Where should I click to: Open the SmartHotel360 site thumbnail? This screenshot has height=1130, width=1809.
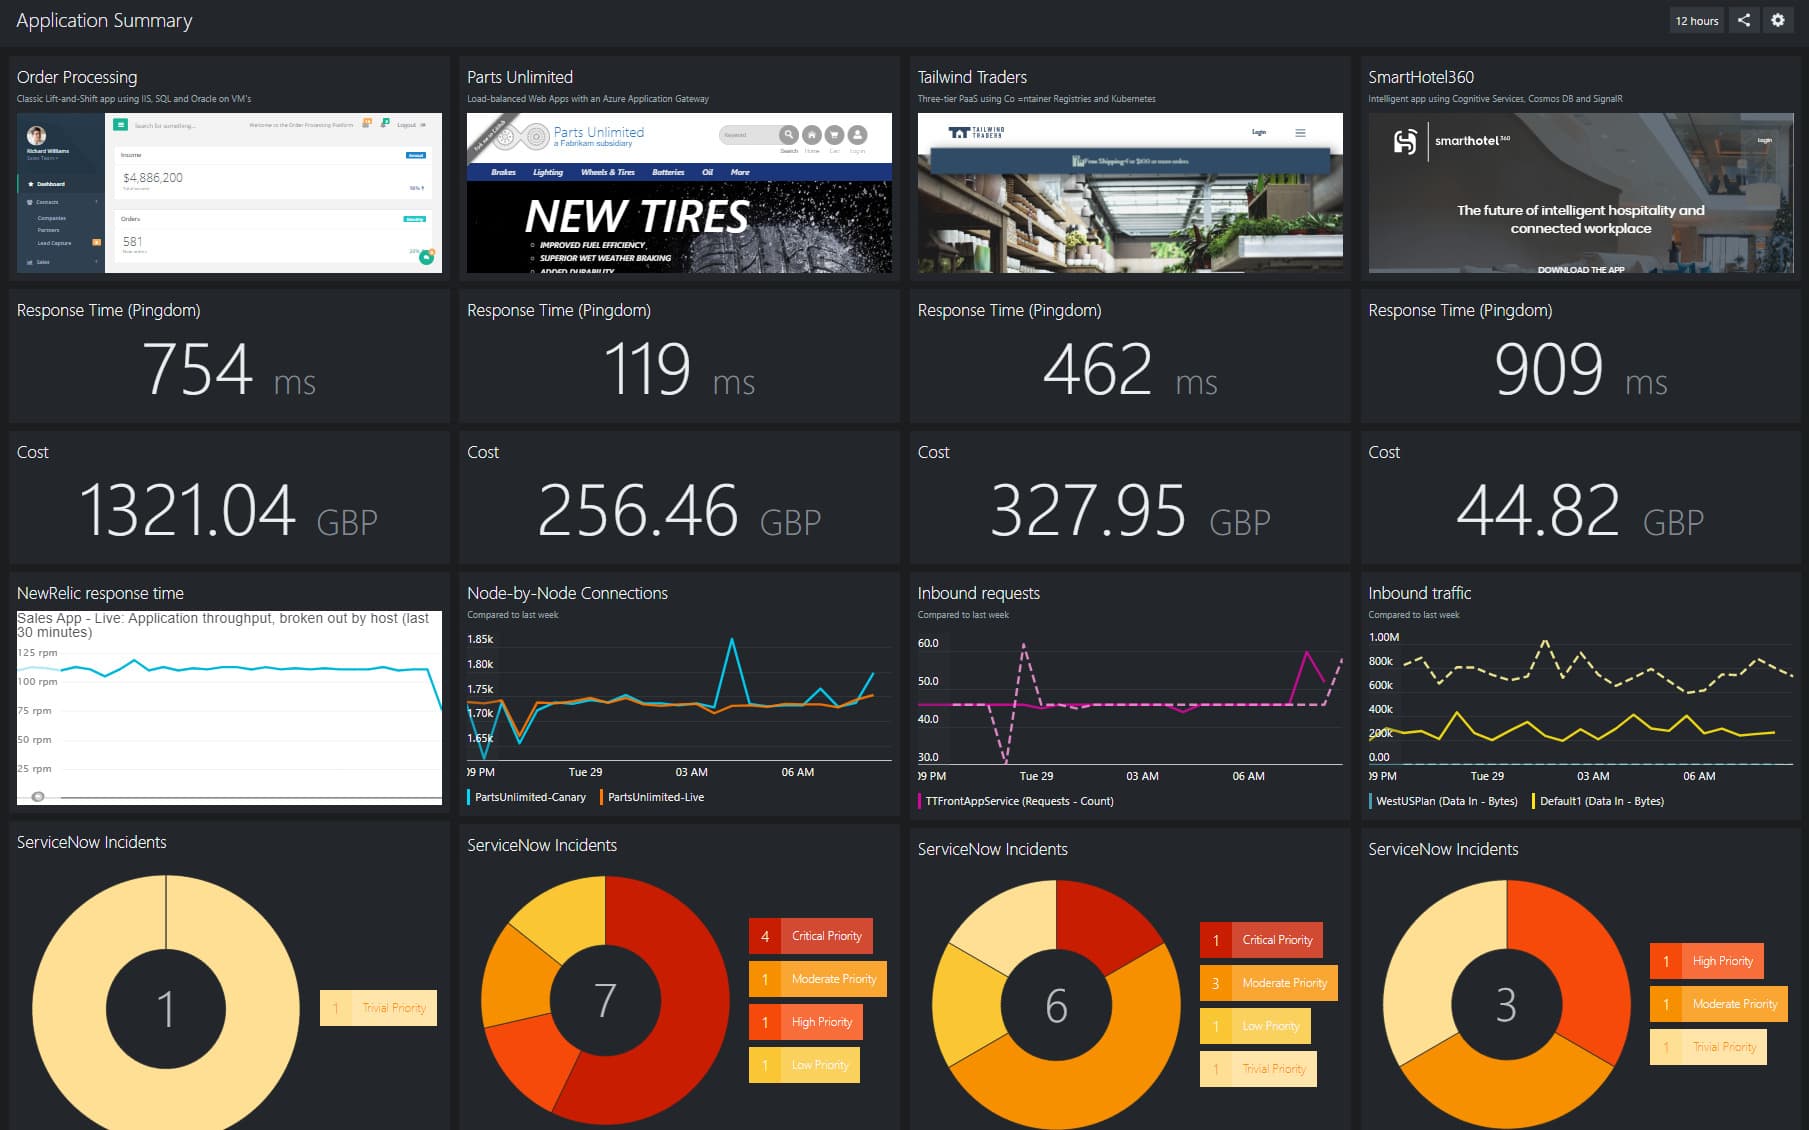[x=1581, y=193]
